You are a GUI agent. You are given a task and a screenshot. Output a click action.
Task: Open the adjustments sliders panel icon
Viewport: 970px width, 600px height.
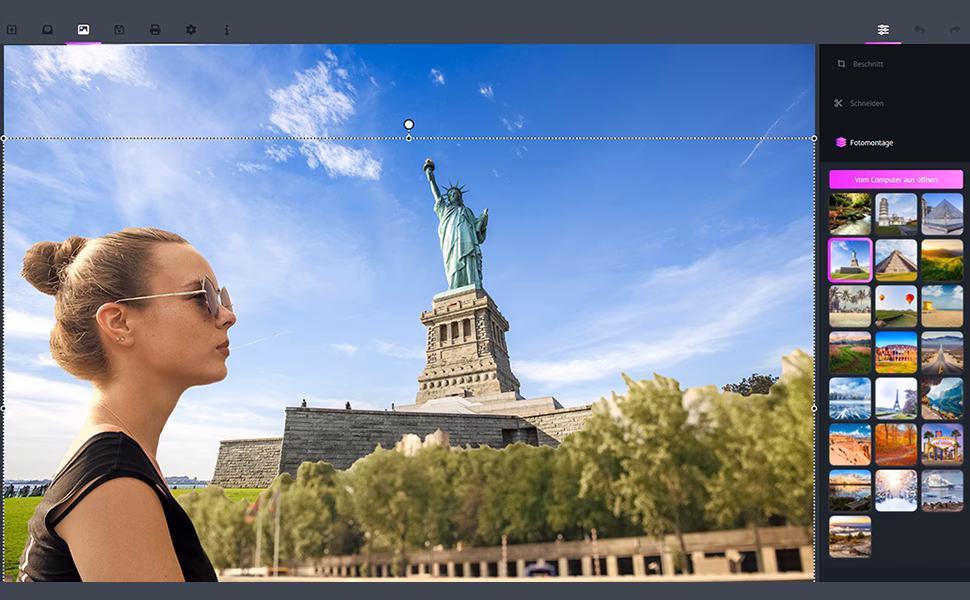tap(883, 30)
